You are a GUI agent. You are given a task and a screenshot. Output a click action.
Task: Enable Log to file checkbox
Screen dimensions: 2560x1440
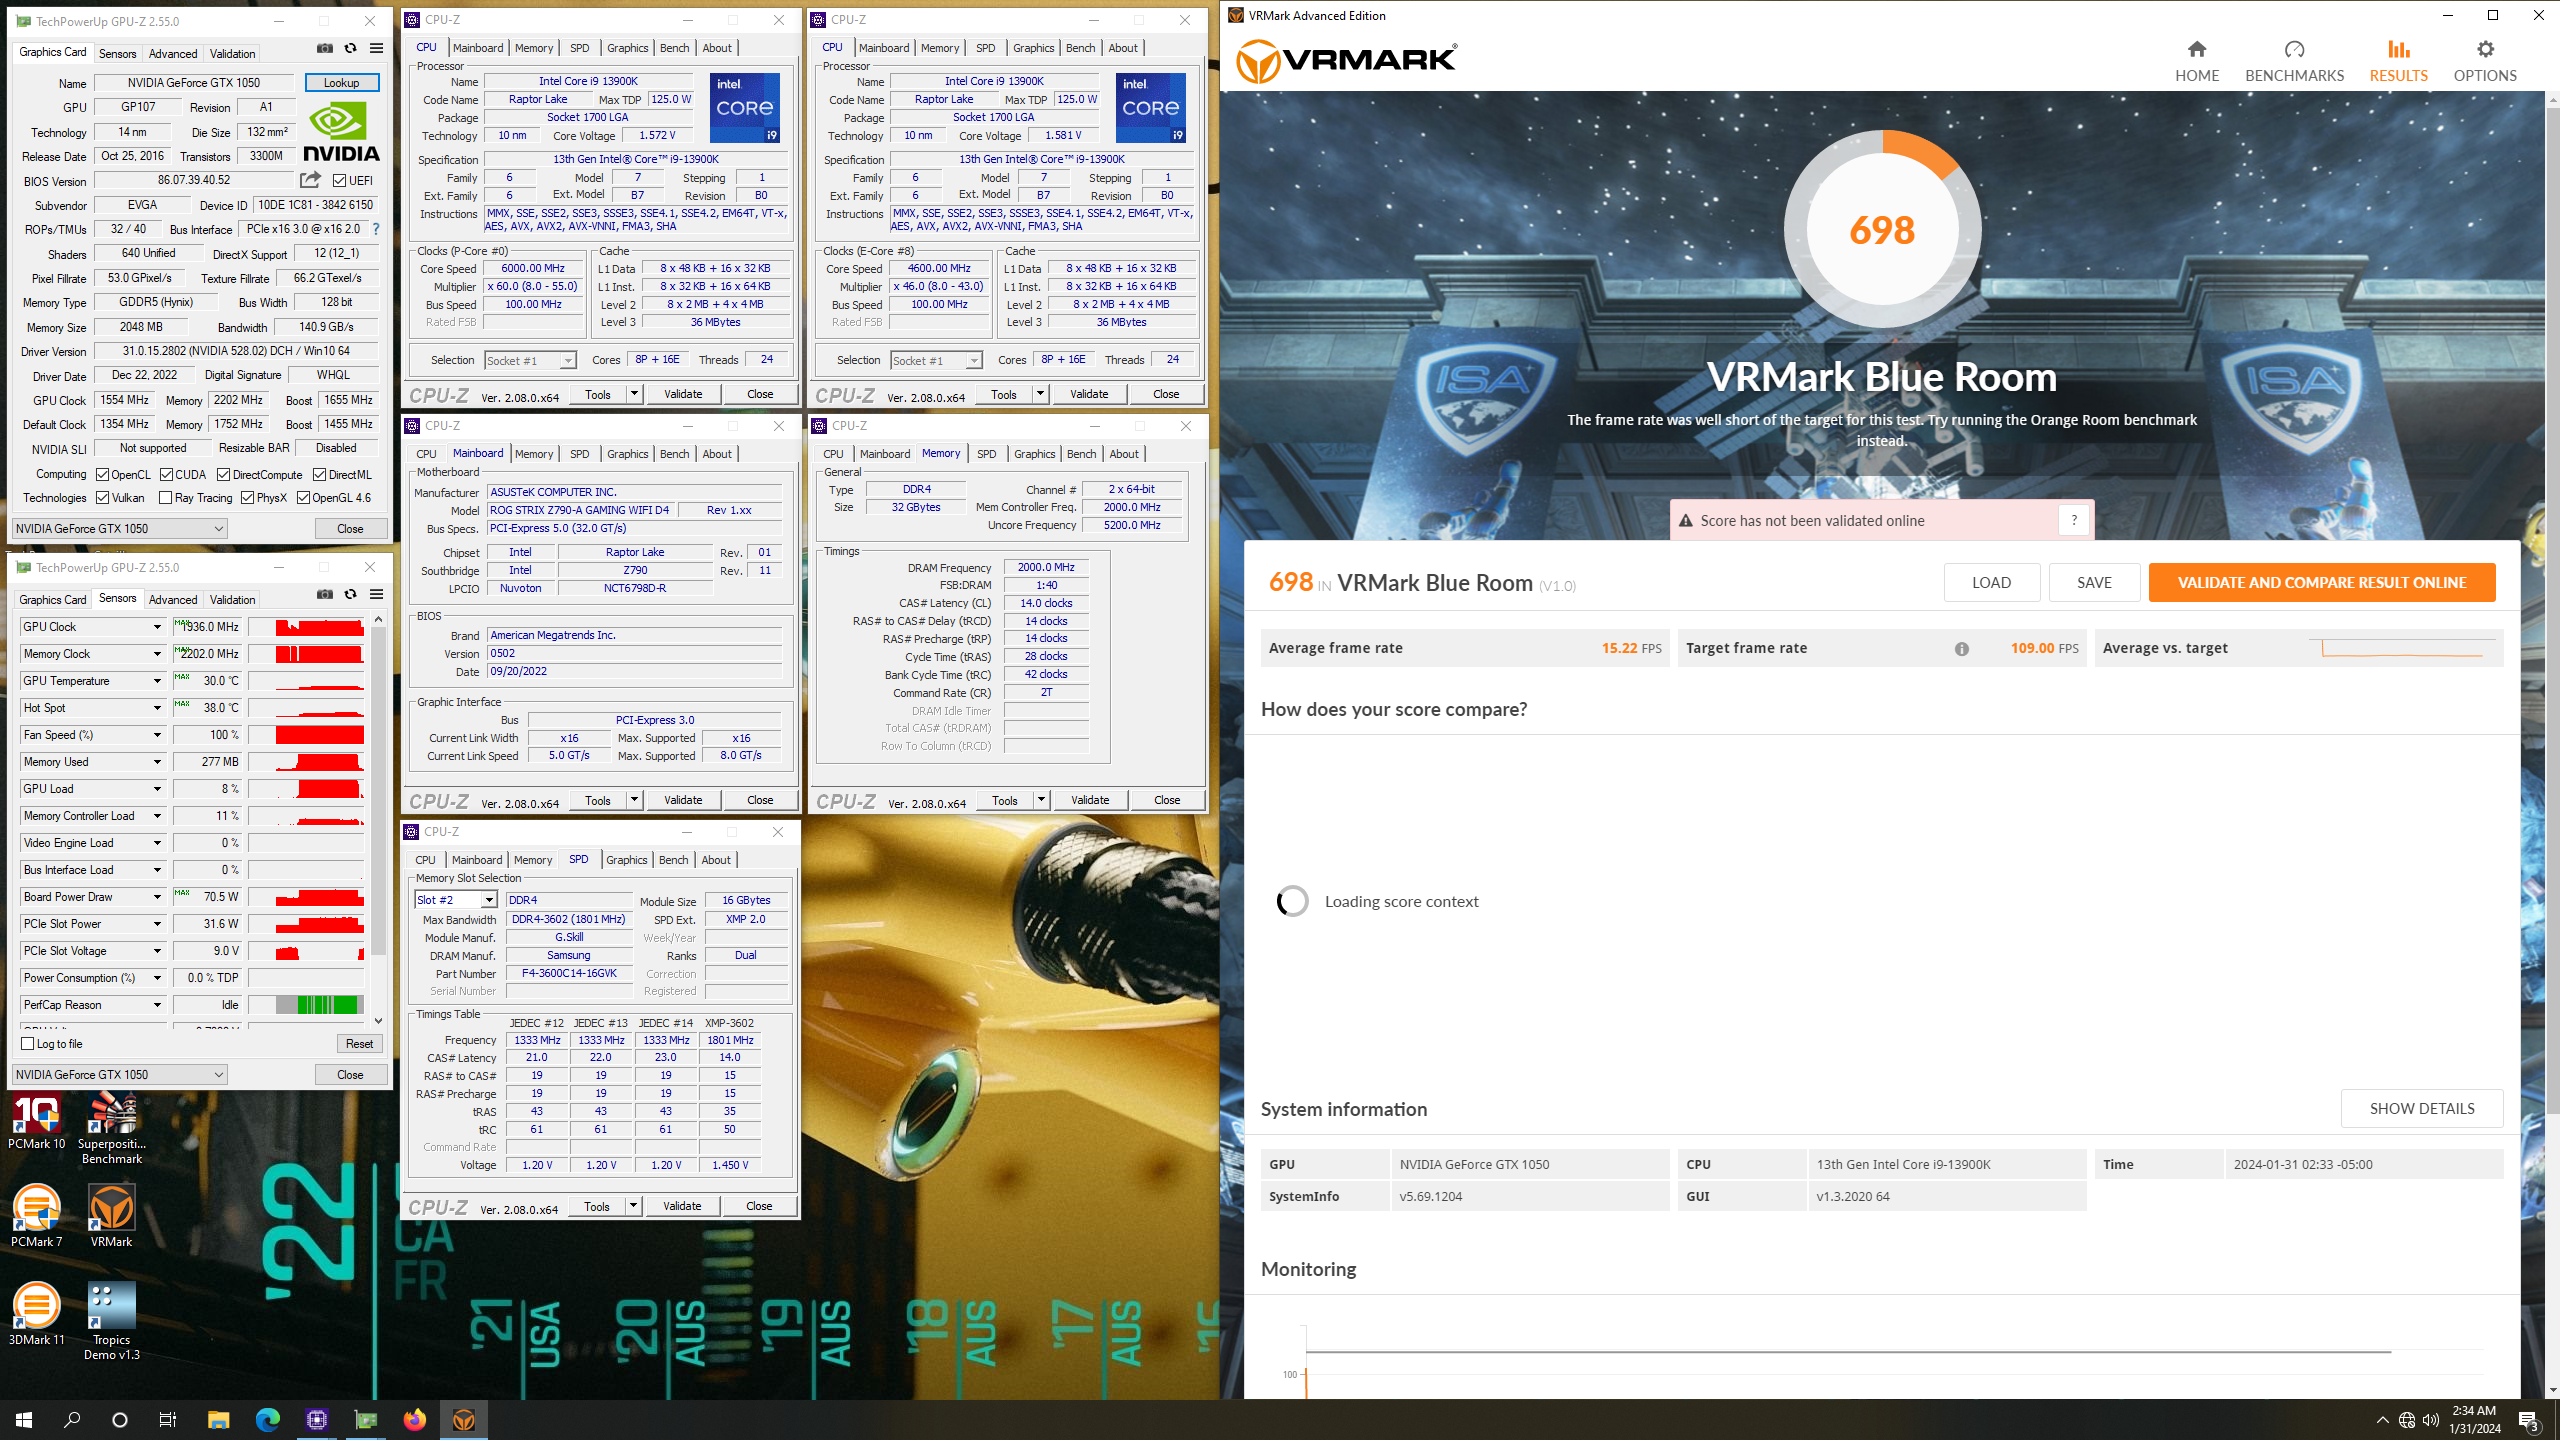(x=28, y=1044)
